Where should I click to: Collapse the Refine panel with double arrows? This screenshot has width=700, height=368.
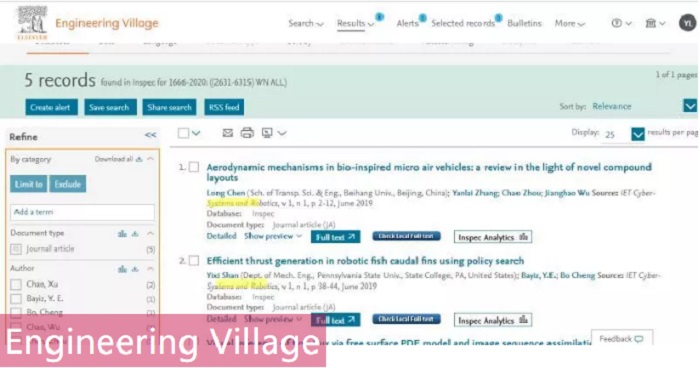pos(150,135)
